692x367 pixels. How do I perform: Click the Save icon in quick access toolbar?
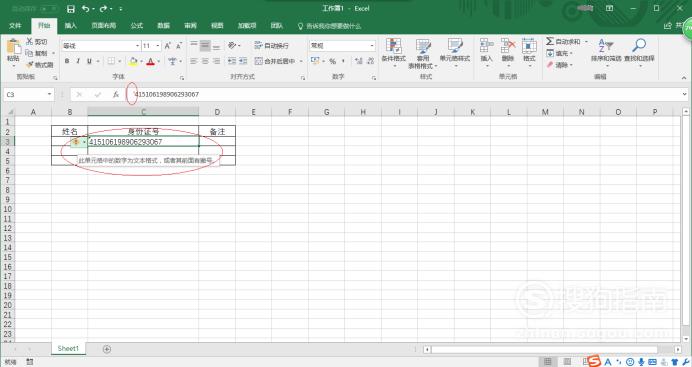[x=71, y=9]
